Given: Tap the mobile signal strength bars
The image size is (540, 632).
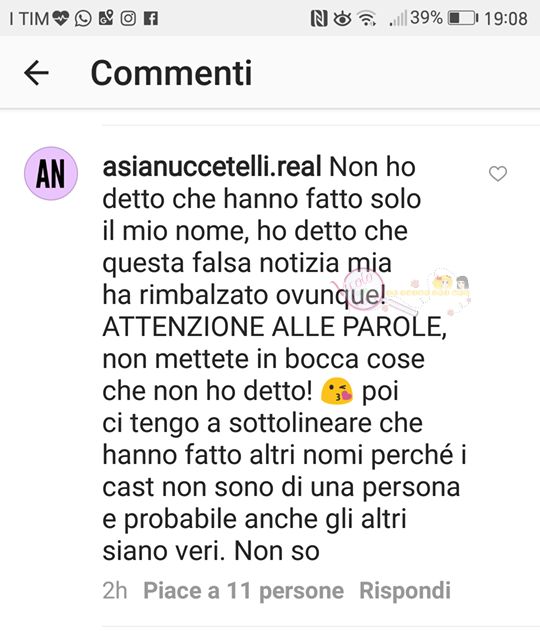Looking at the screenshot, I should pyautogui.click(x=398, y=19).
